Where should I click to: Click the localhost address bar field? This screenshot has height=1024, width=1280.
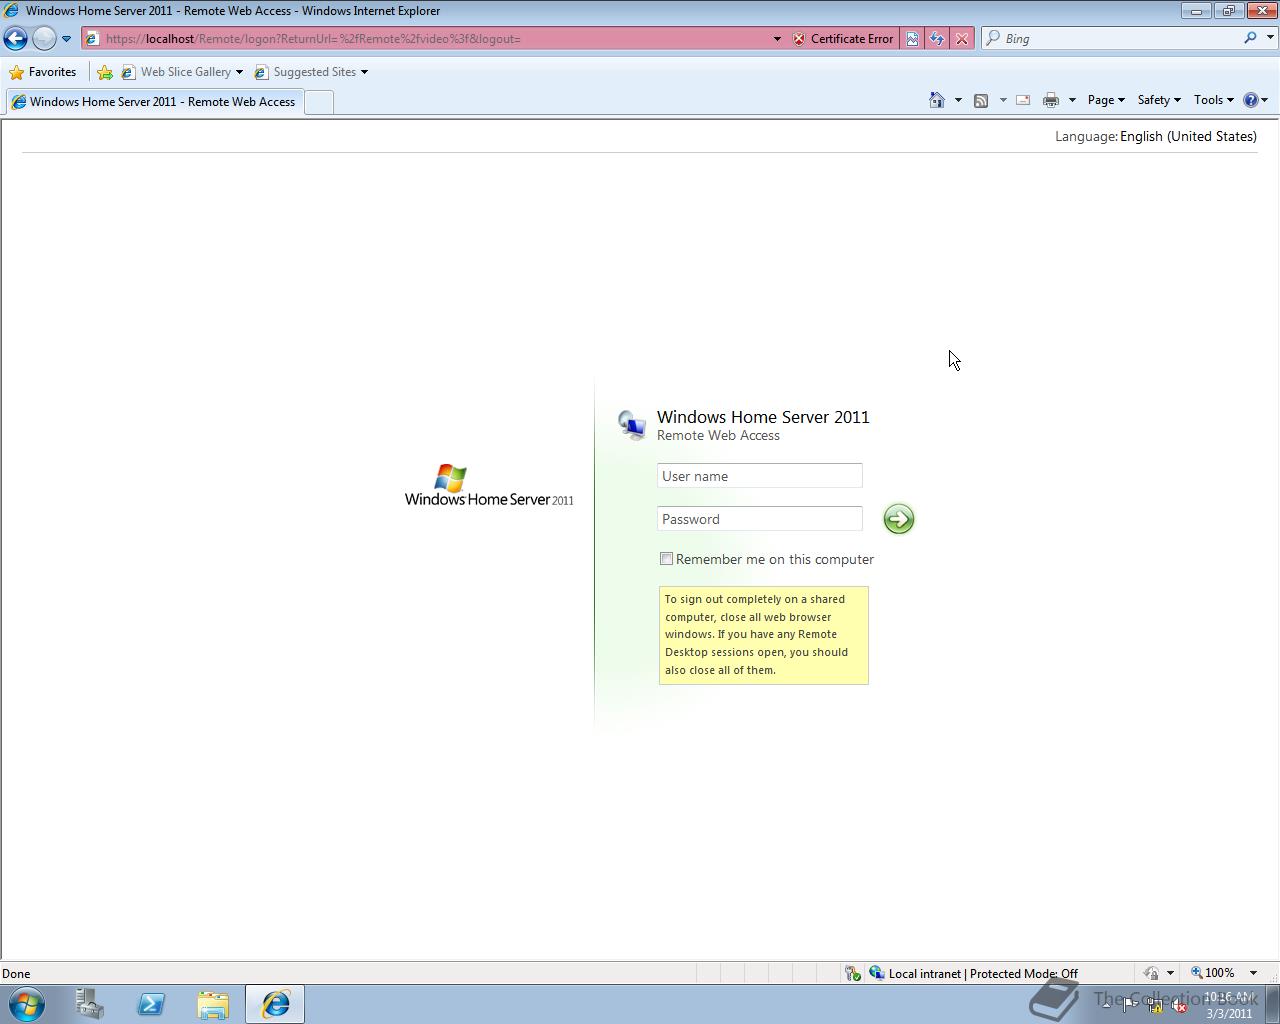coord(430,39)
